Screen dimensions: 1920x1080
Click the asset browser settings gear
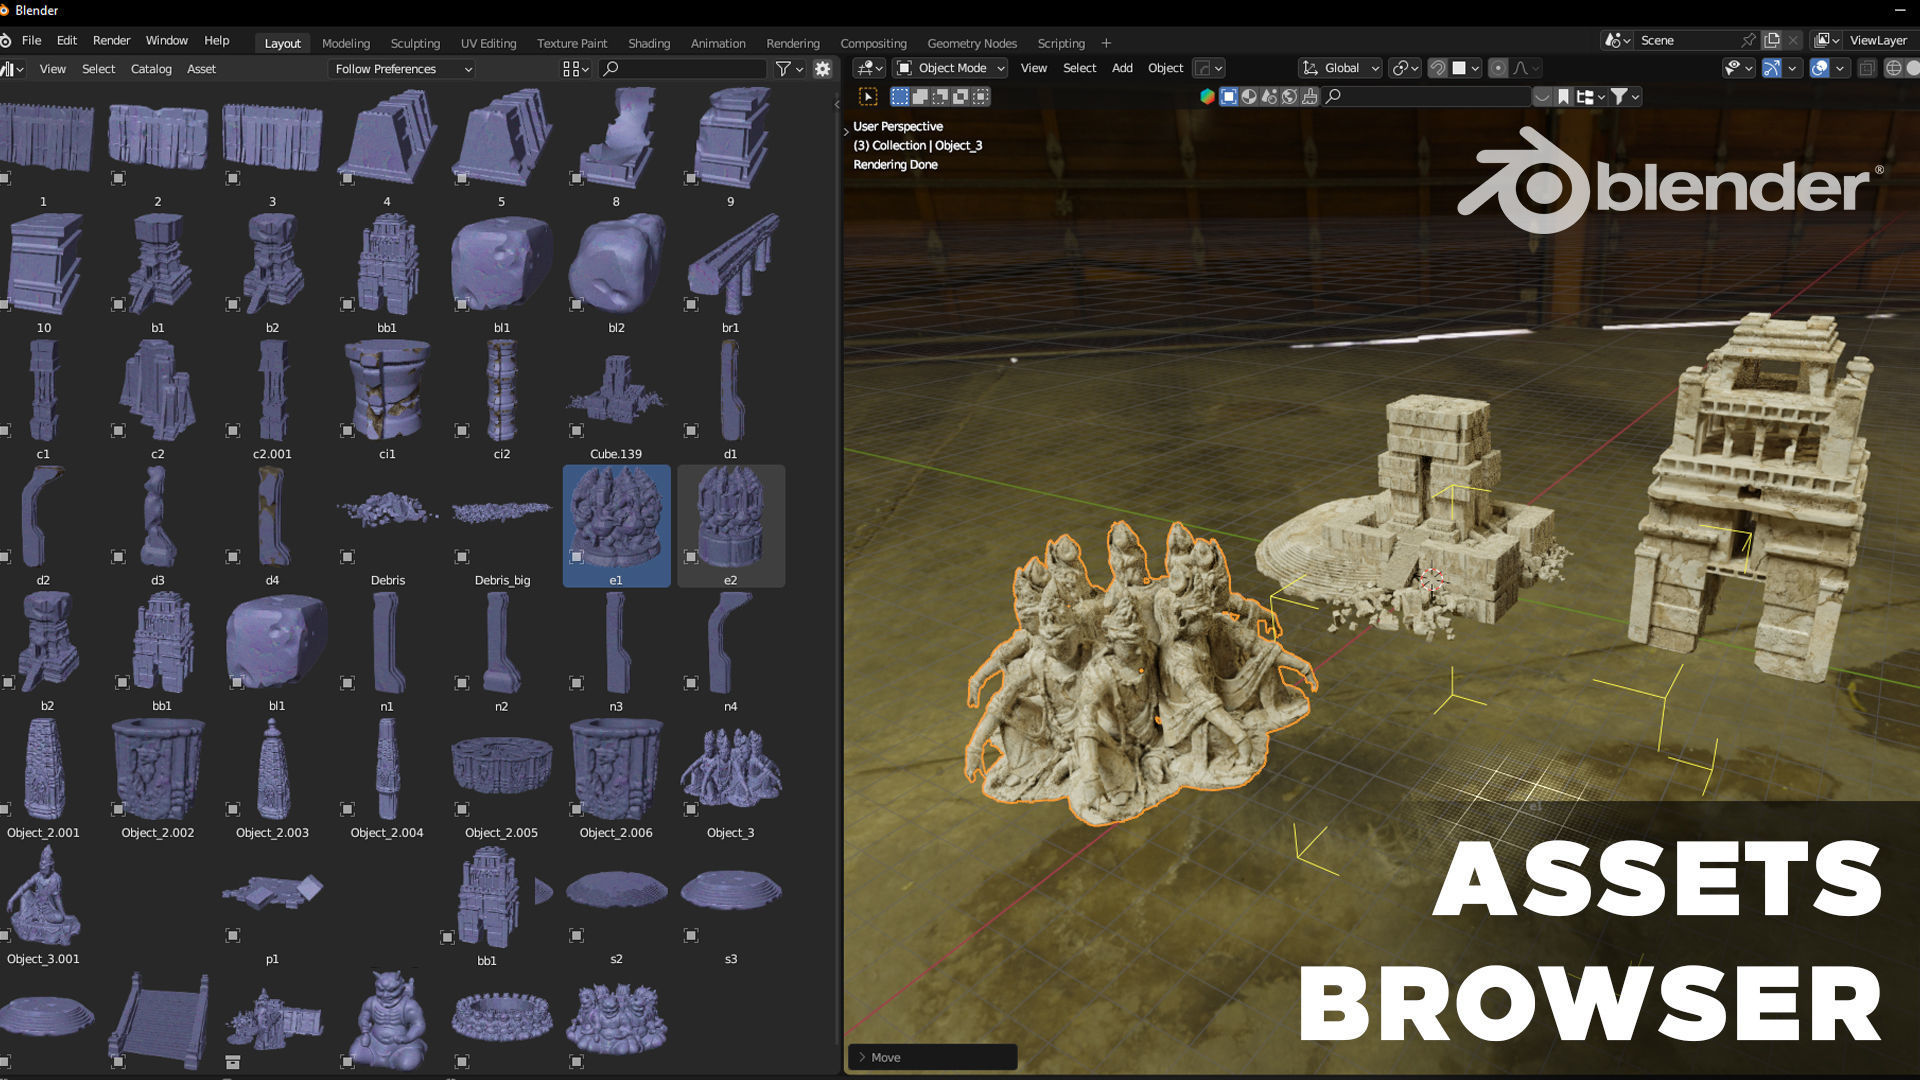pos(822,69)
